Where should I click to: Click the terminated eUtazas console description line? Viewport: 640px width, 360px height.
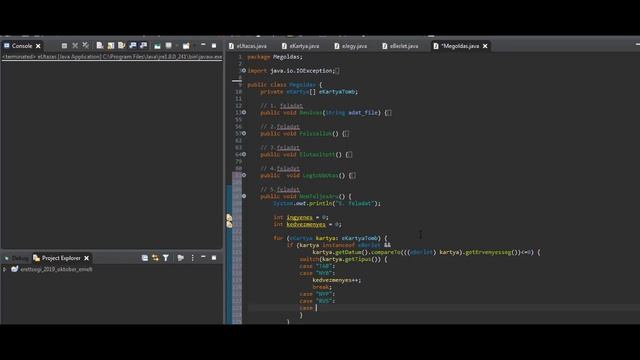(112, 57)
